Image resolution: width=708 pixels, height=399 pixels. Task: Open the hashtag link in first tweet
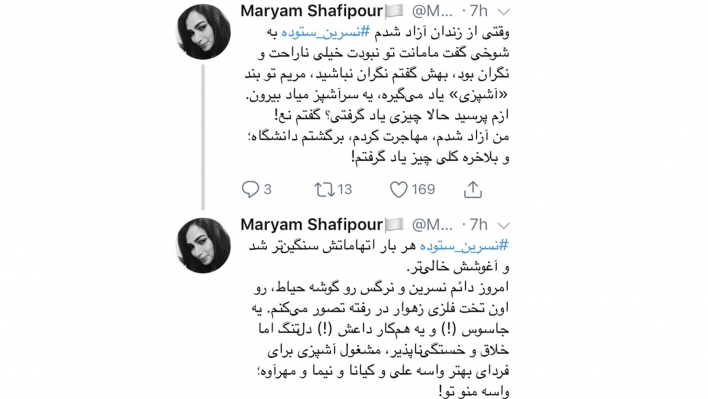click(326, 32)
